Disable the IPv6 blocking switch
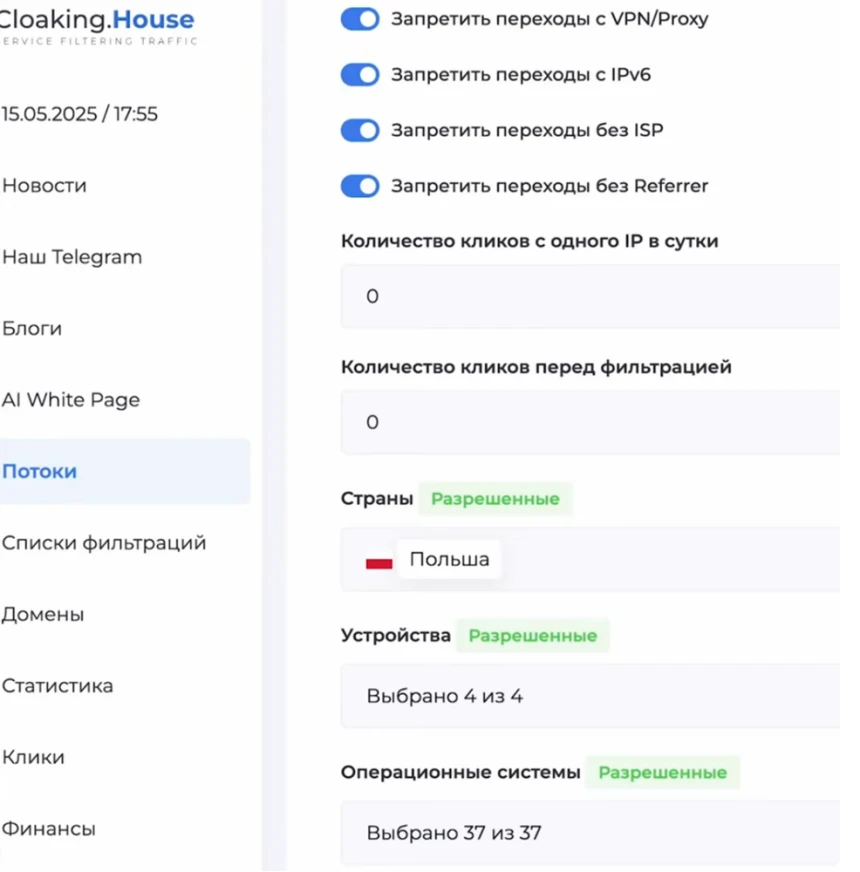860x872 pixels. click(x=360, y=75)
